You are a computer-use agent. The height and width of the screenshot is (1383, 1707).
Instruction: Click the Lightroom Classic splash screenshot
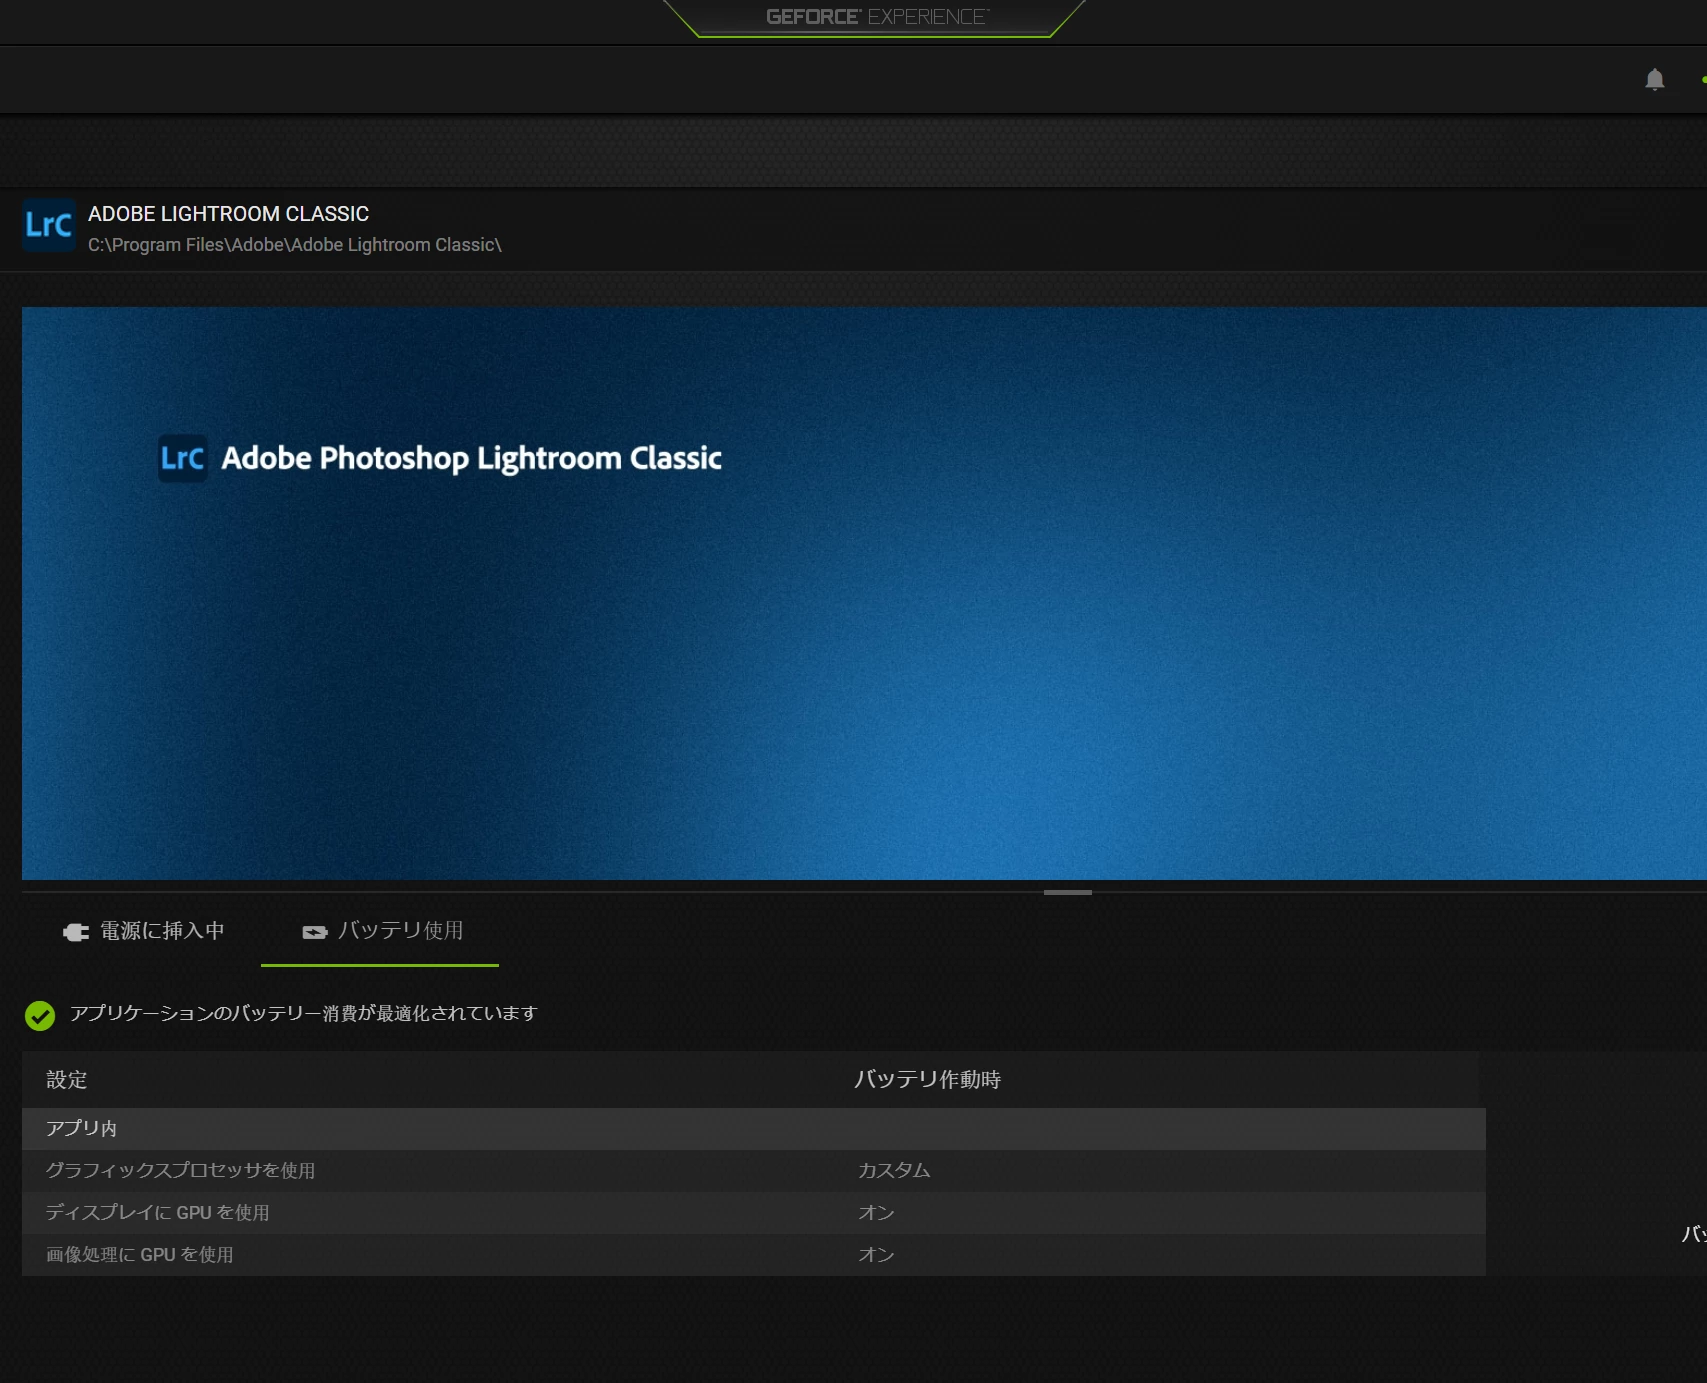864,593
